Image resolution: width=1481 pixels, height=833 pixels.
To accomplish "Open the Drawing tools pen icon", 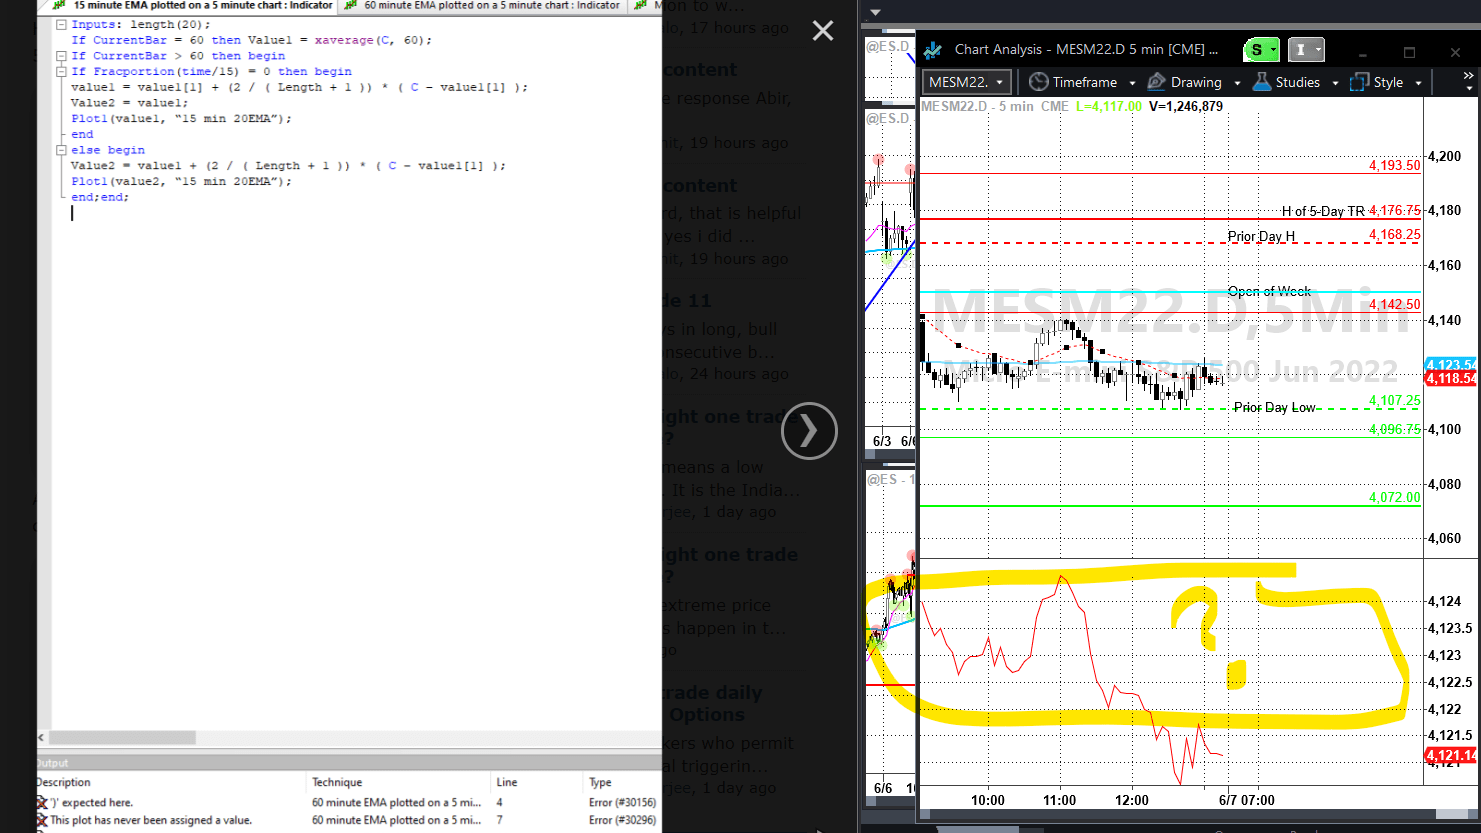I will 1157,82.
